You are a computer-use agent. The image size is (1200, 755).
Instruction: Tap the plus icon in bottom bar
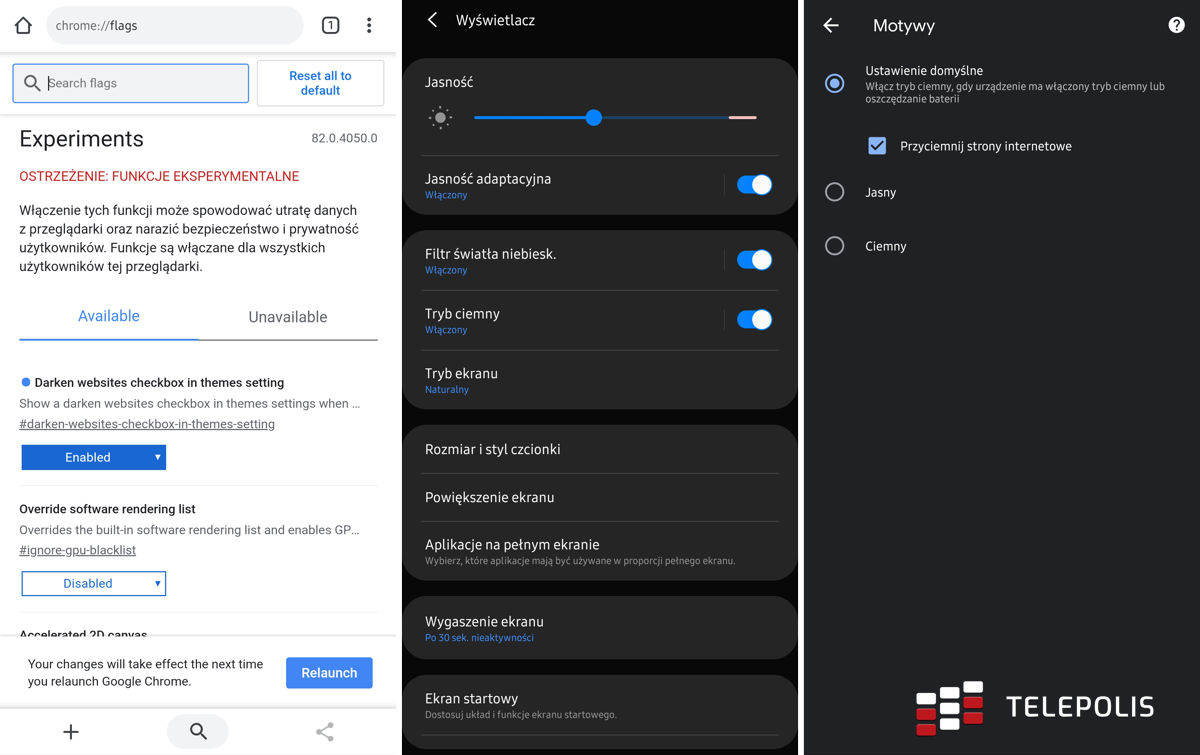71,732
